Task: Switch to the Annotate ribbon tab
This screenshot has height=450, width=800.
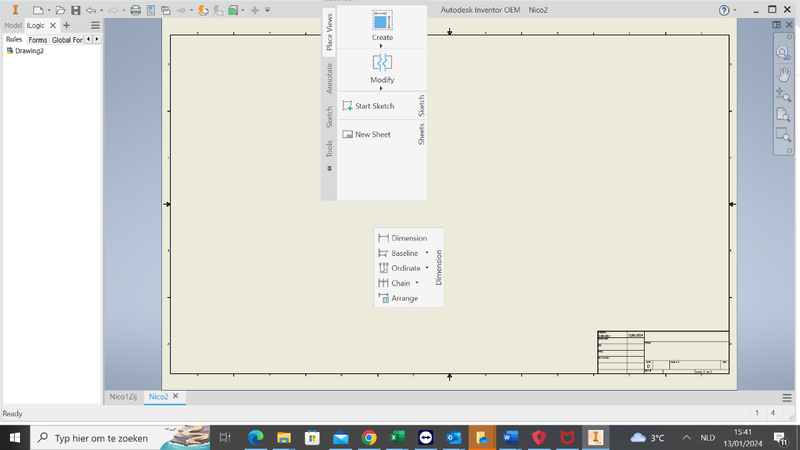Action: click(329, 79)
